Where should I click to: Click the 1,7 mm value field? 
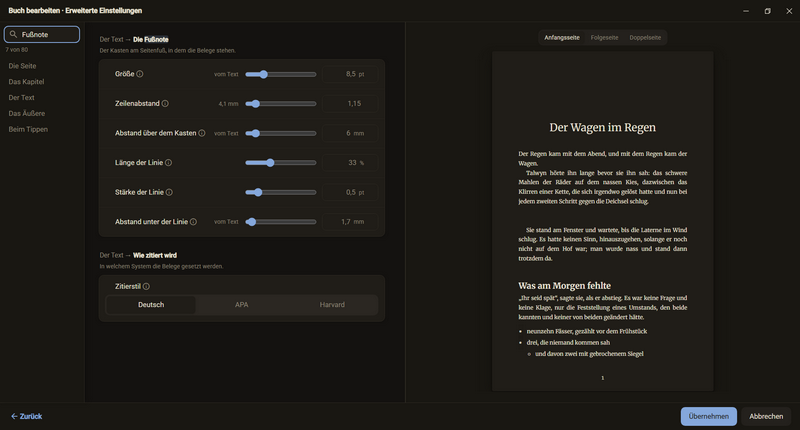coord(351,222)
